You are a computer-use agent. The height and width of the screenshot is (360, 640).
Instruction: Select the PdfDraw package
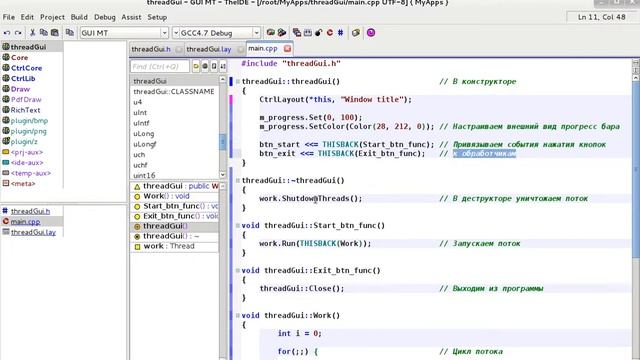point(26,100)
